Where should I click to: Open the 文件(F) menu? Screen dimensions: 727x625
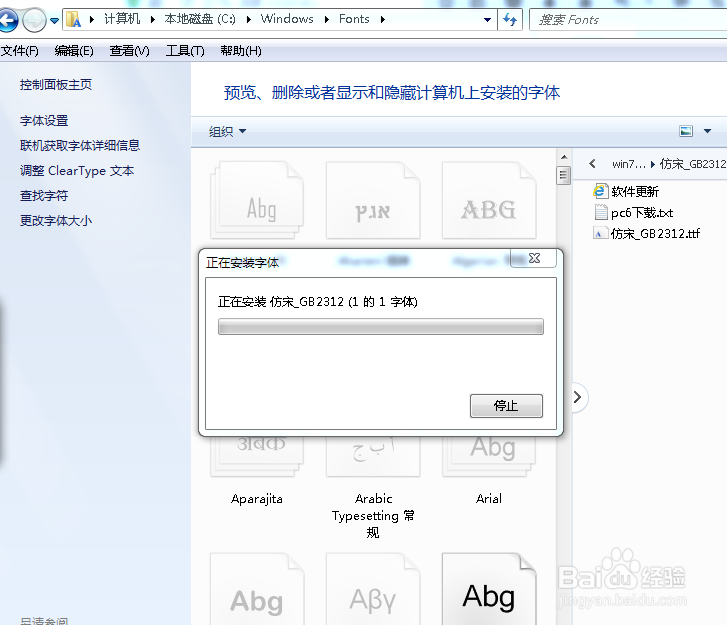[x=19, y=51]
